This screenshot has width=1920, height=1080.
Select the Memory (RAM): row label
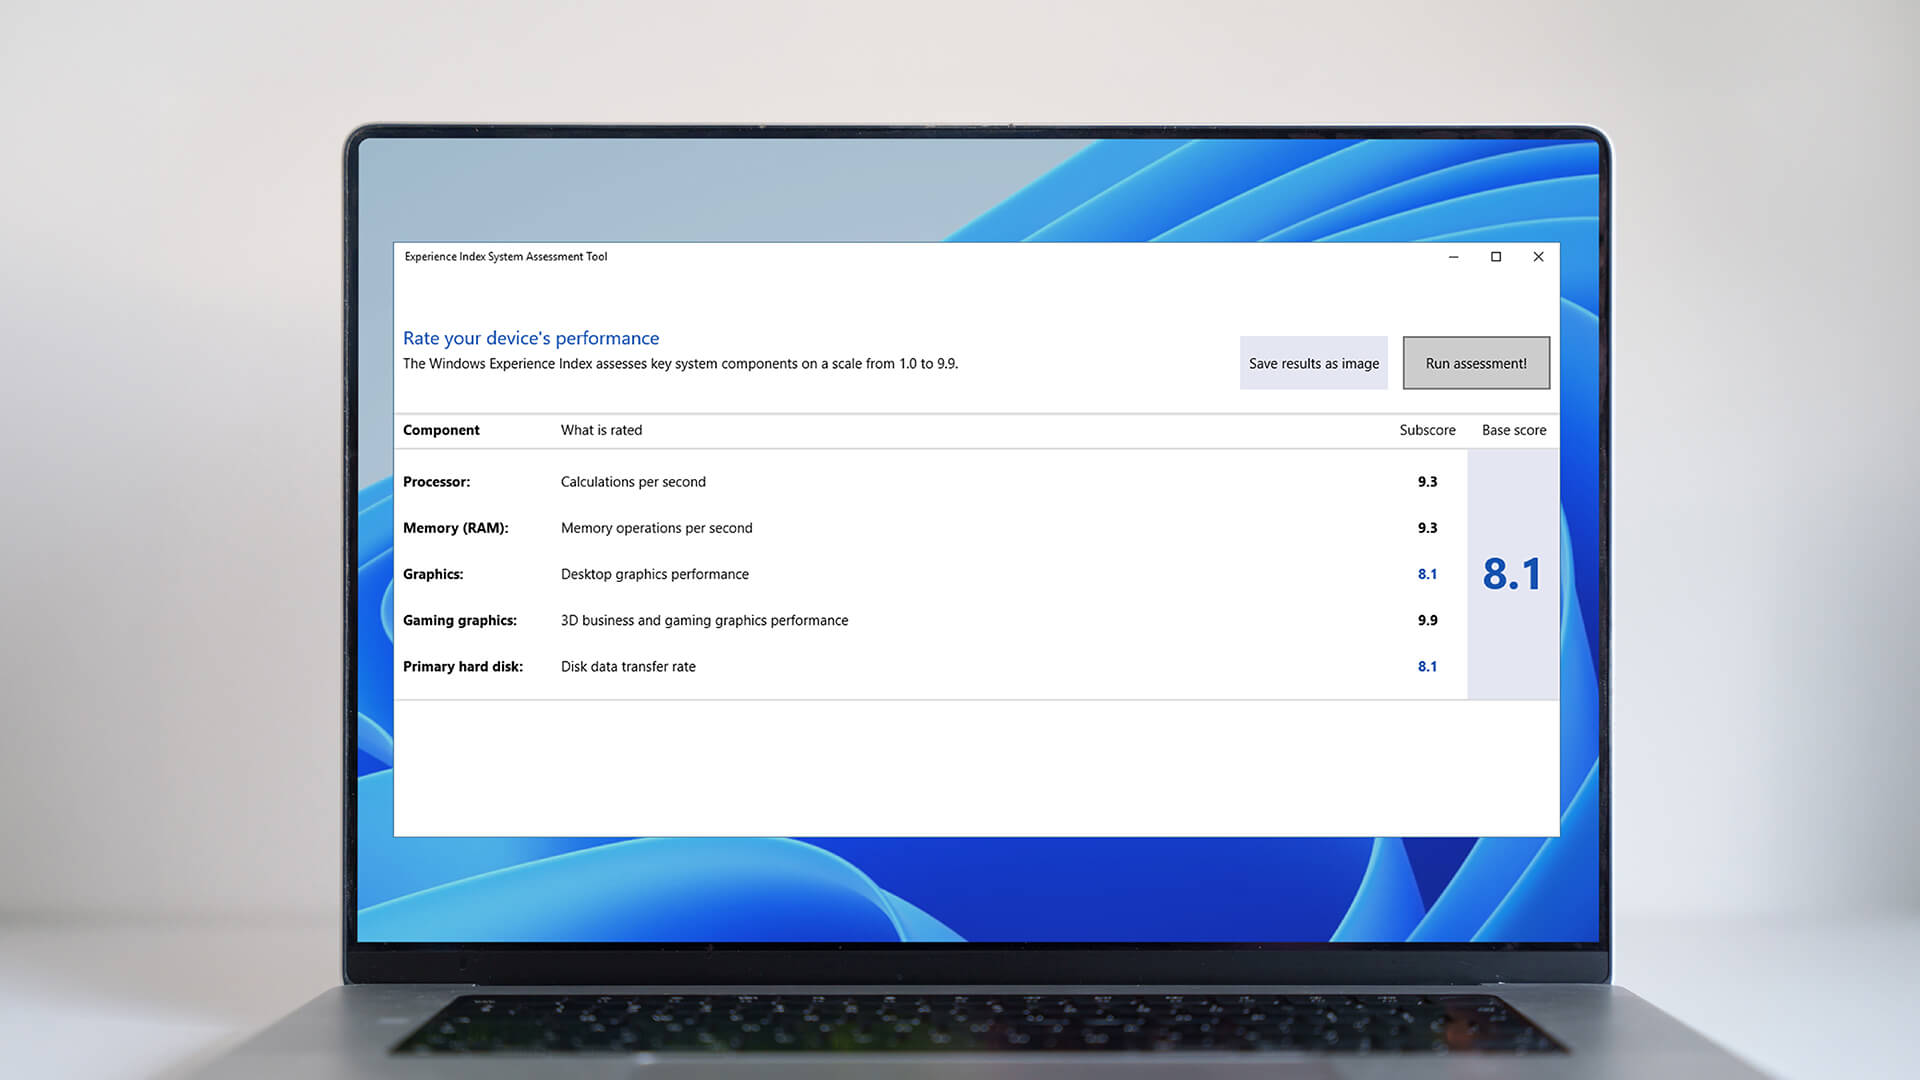tap(455, 528)
